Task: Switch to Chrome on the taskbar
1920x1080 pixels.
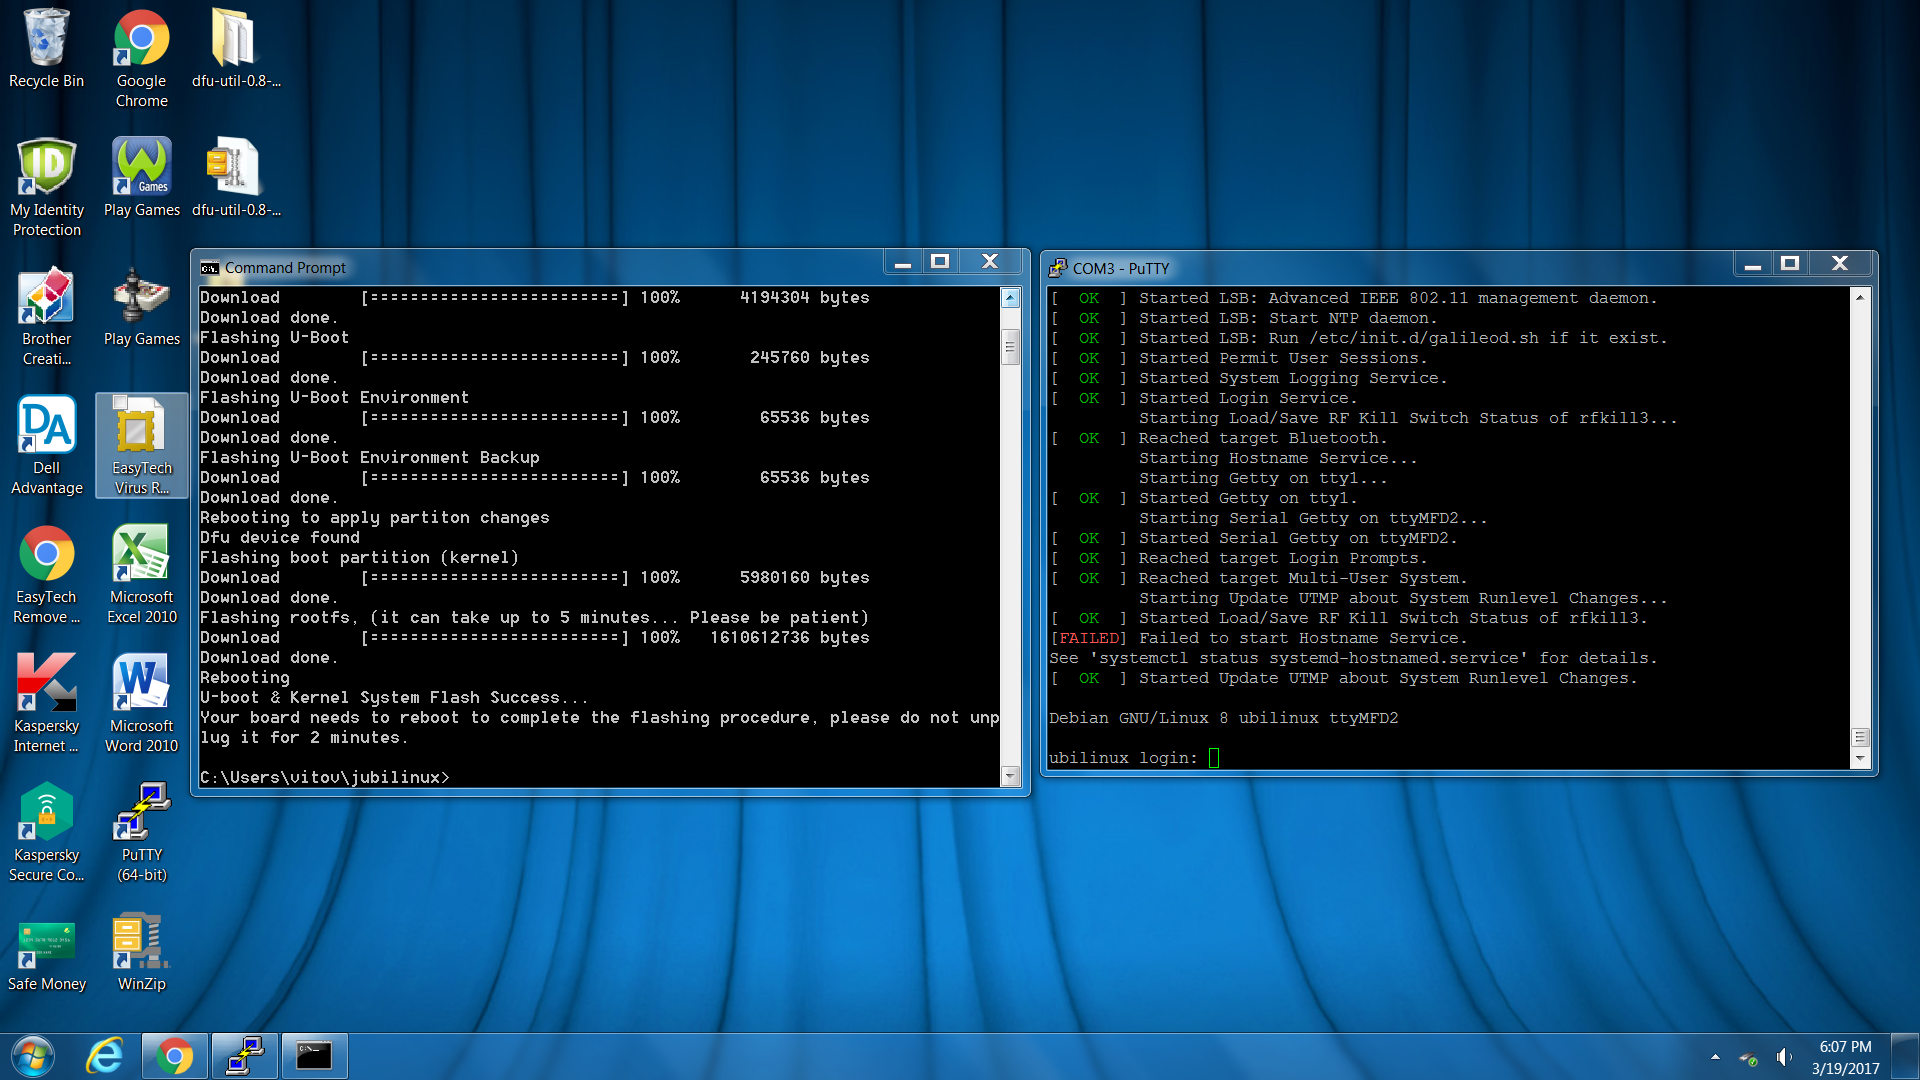Action: [174, 1056]
